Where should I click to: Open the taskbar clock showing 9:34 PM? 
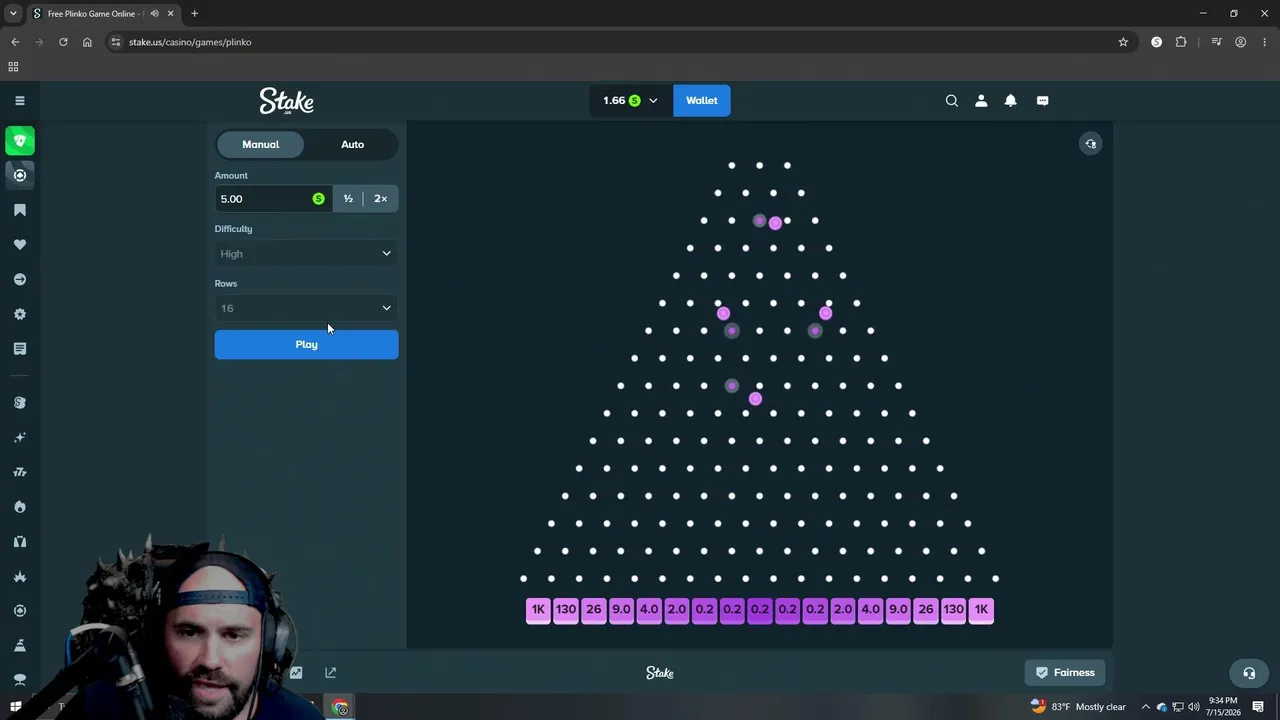coord(1223,707)
